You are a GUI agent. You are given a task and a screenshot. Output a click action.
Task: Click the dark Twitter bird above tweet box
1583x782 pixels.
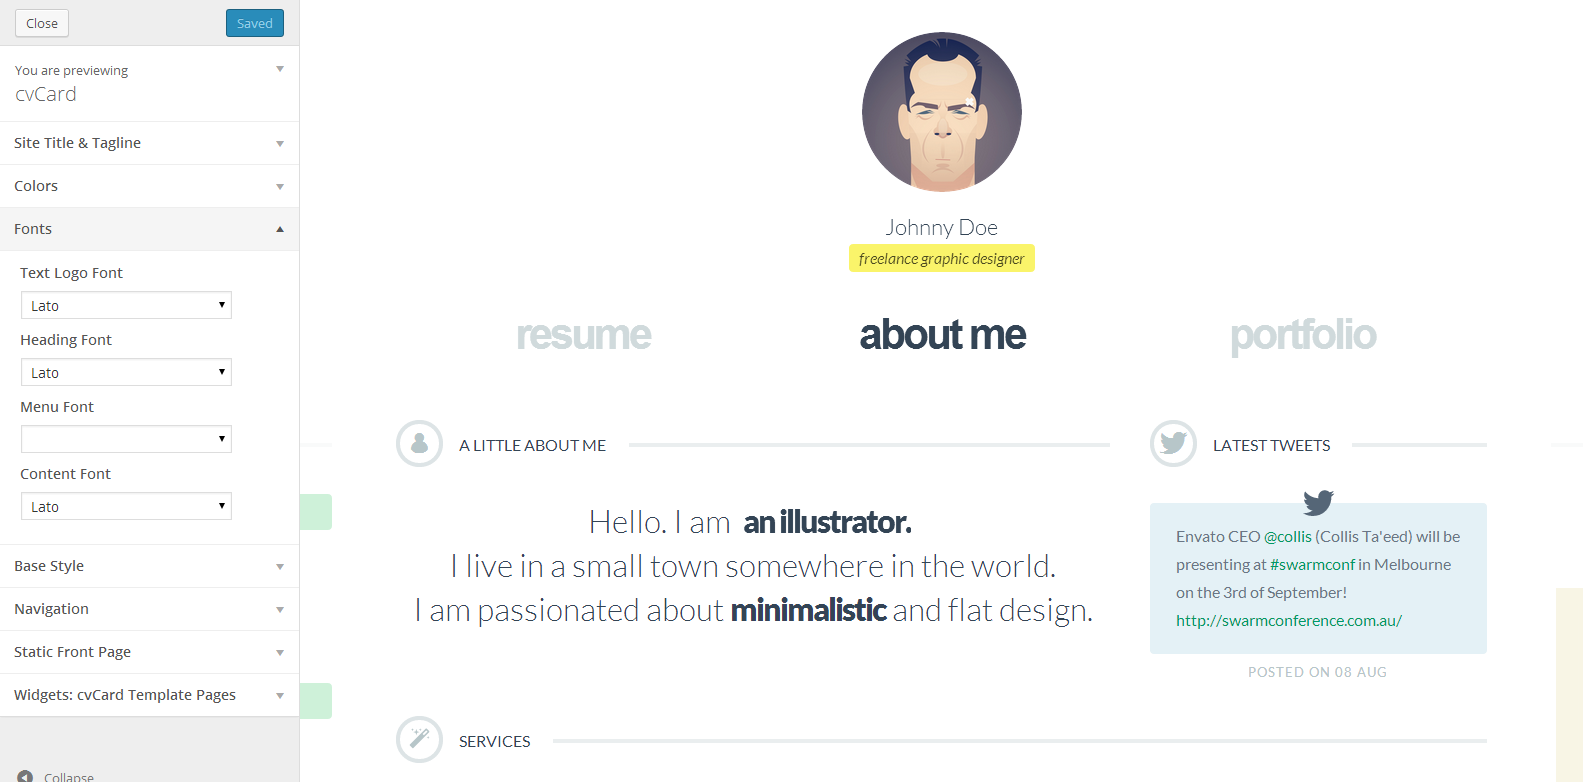(x=1318, y=502)
